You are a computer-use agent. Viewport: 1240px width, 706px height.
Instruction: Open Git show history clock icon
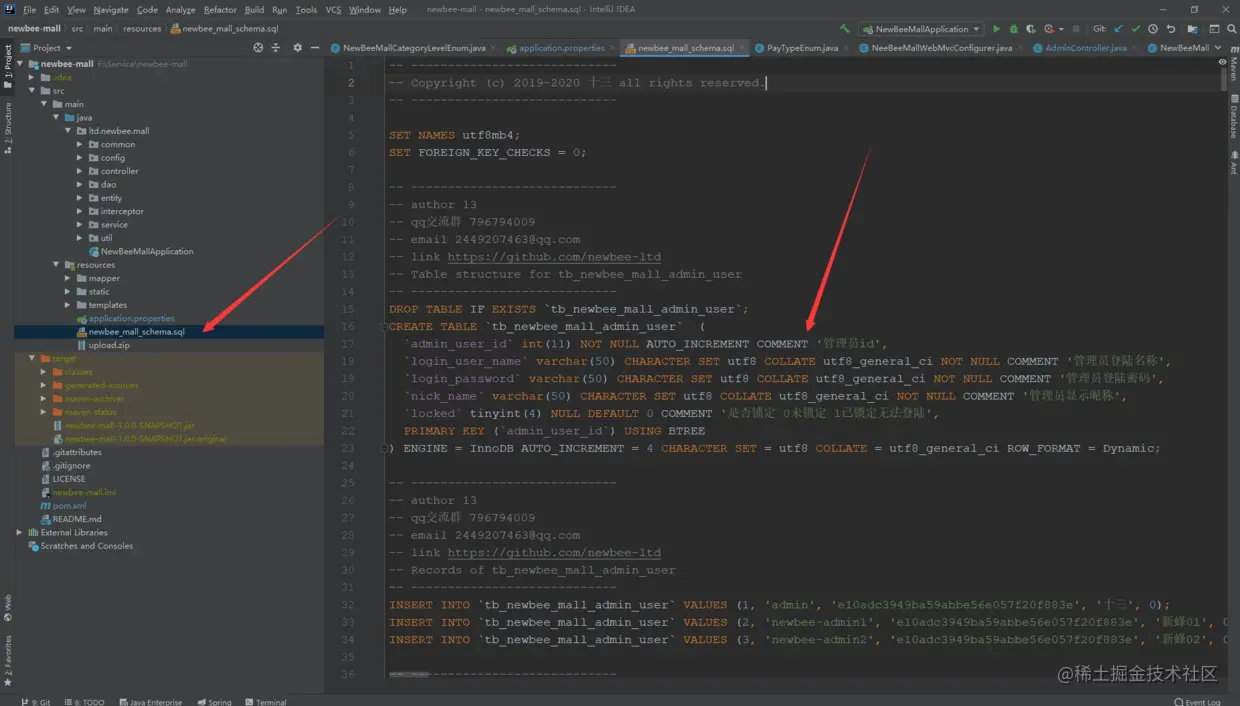click(1153, 29)
